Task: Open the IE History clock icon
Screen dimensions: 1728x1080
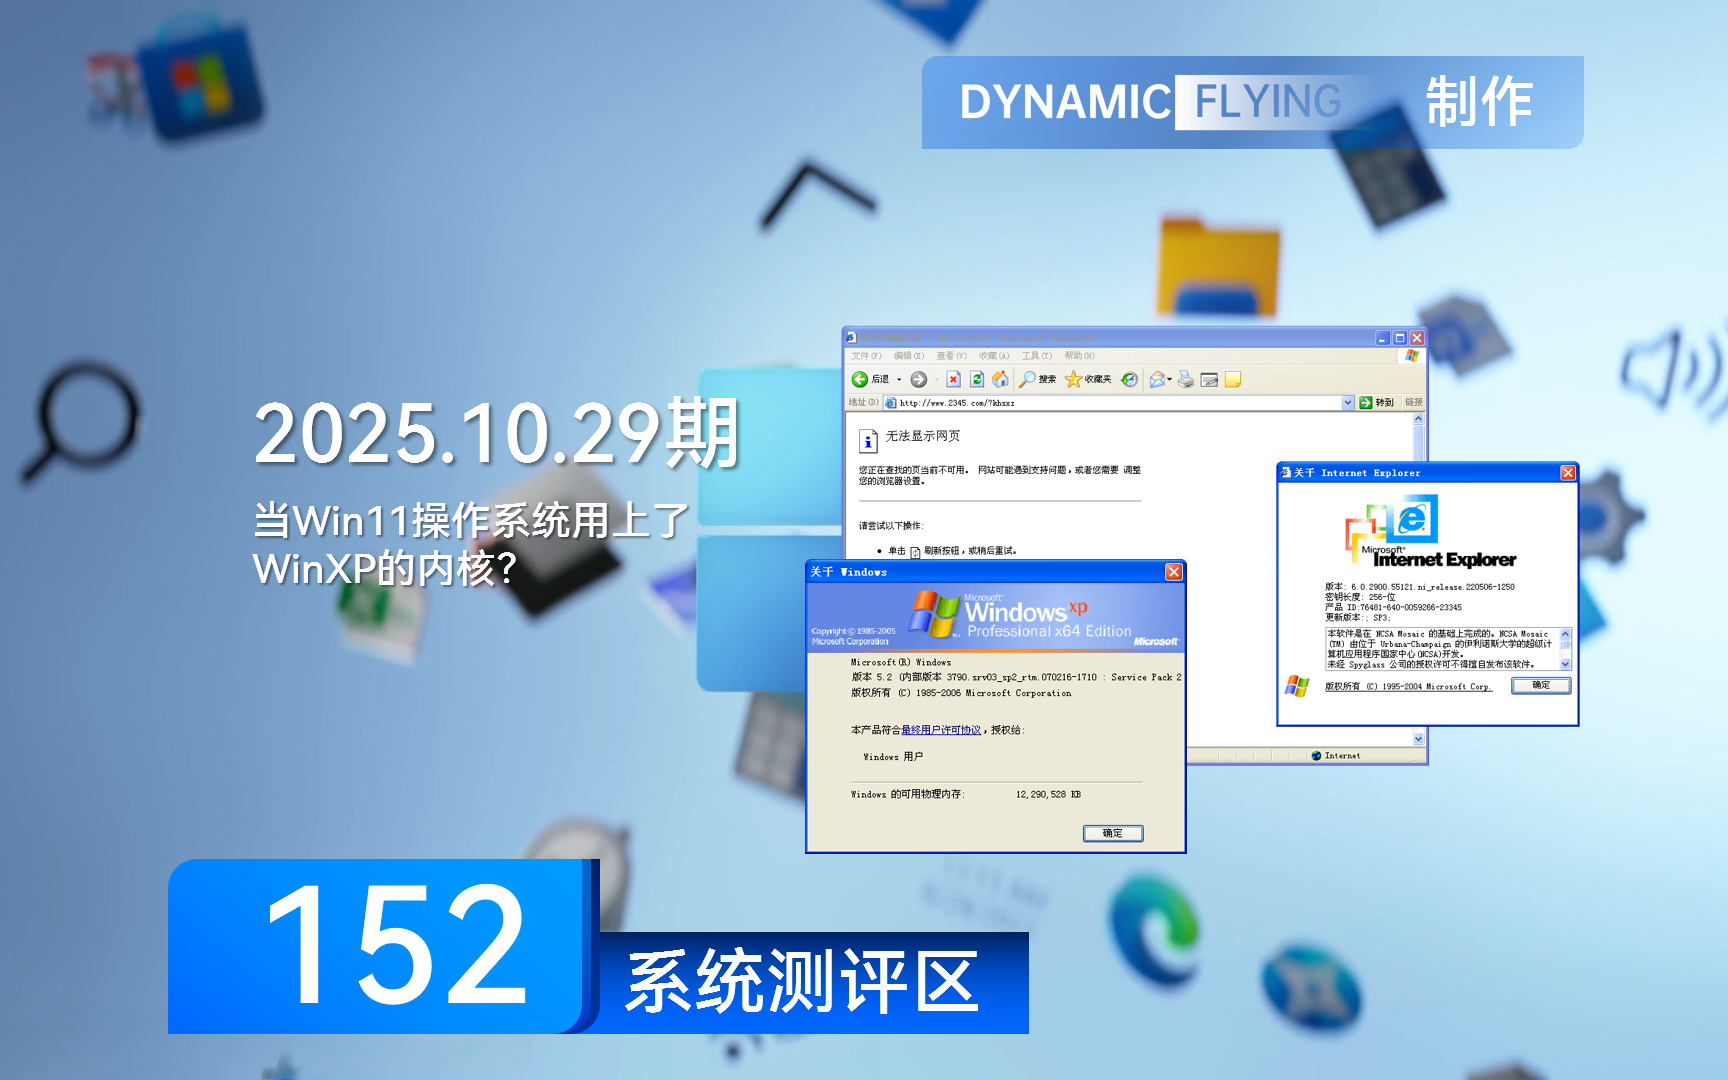Action: click(x=1129, y=379)
